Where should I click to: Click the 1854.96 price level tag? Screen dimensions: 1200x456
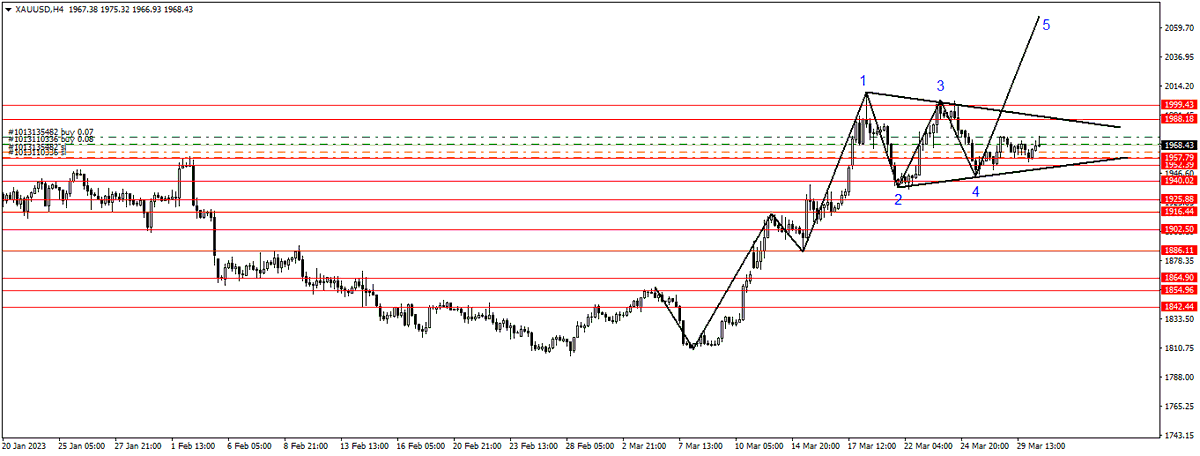point(1179,290)
